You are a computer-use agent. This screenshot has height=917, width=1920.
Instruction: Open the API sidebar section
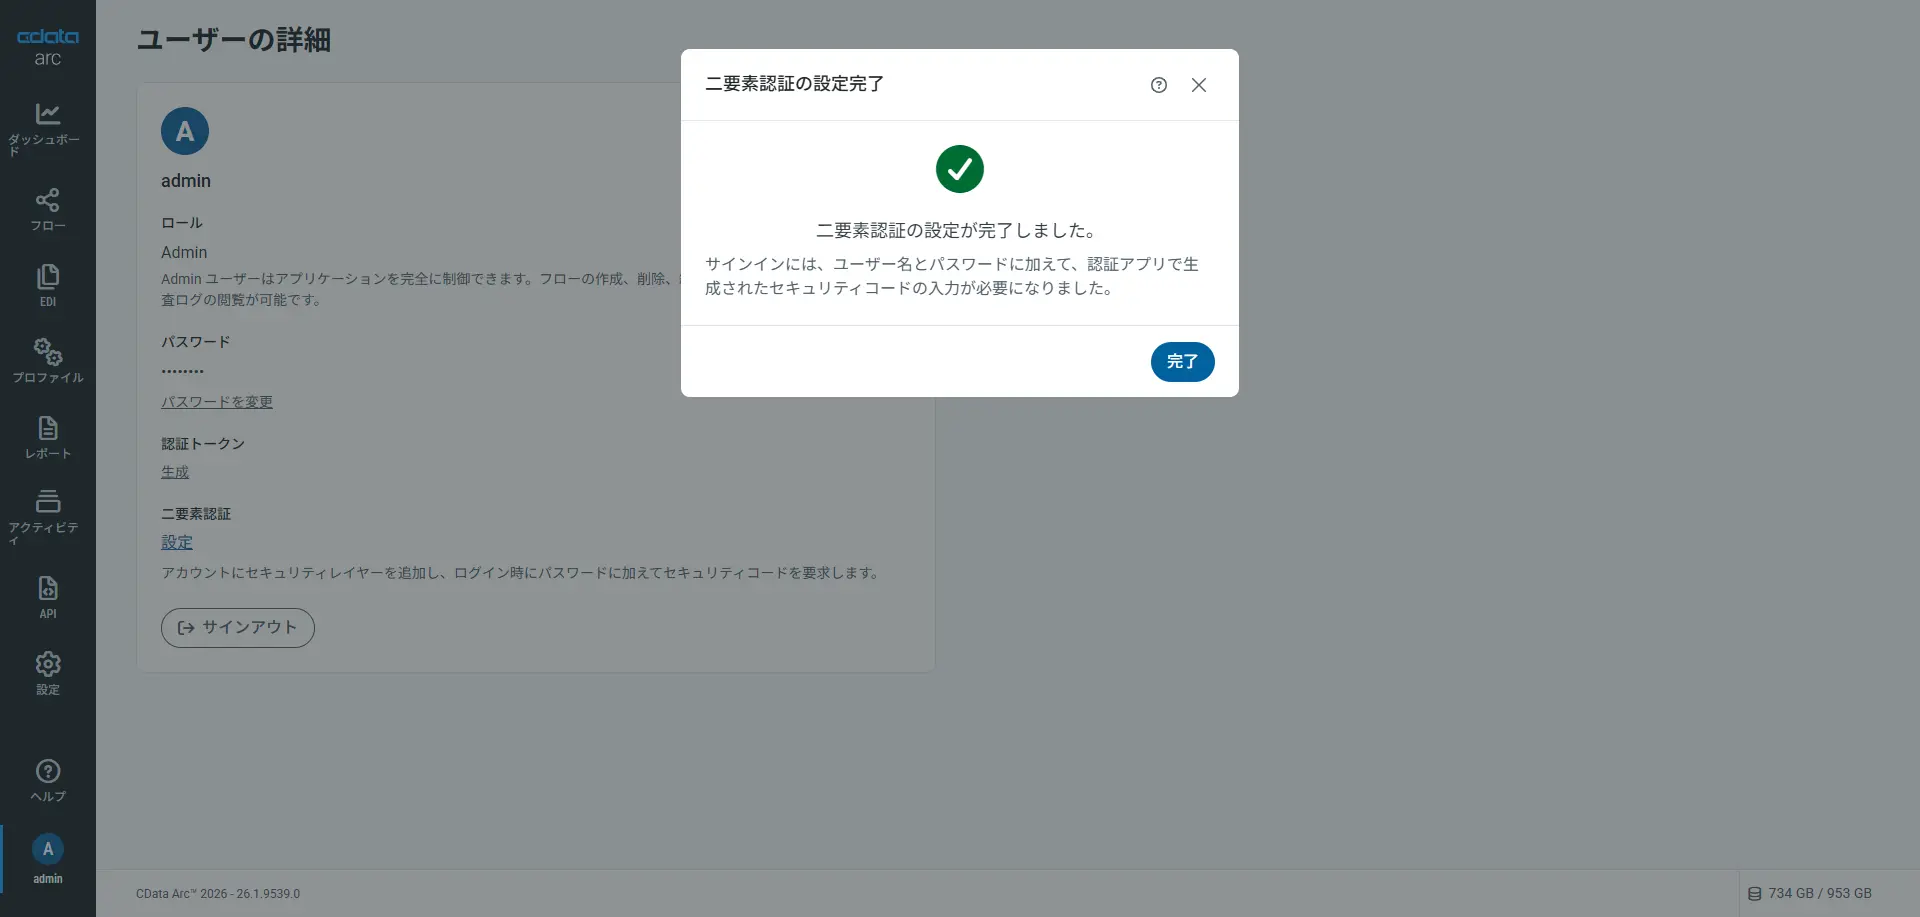click(48, 598)
